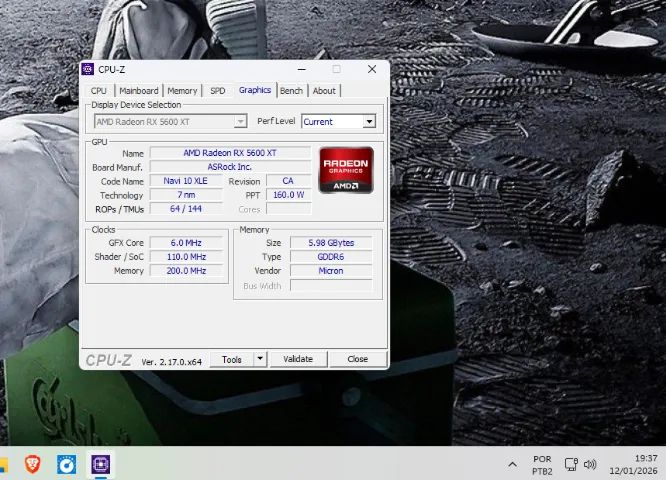Open the Bench tab
Viewport: 666px width, 480px height.
(291, 91)
